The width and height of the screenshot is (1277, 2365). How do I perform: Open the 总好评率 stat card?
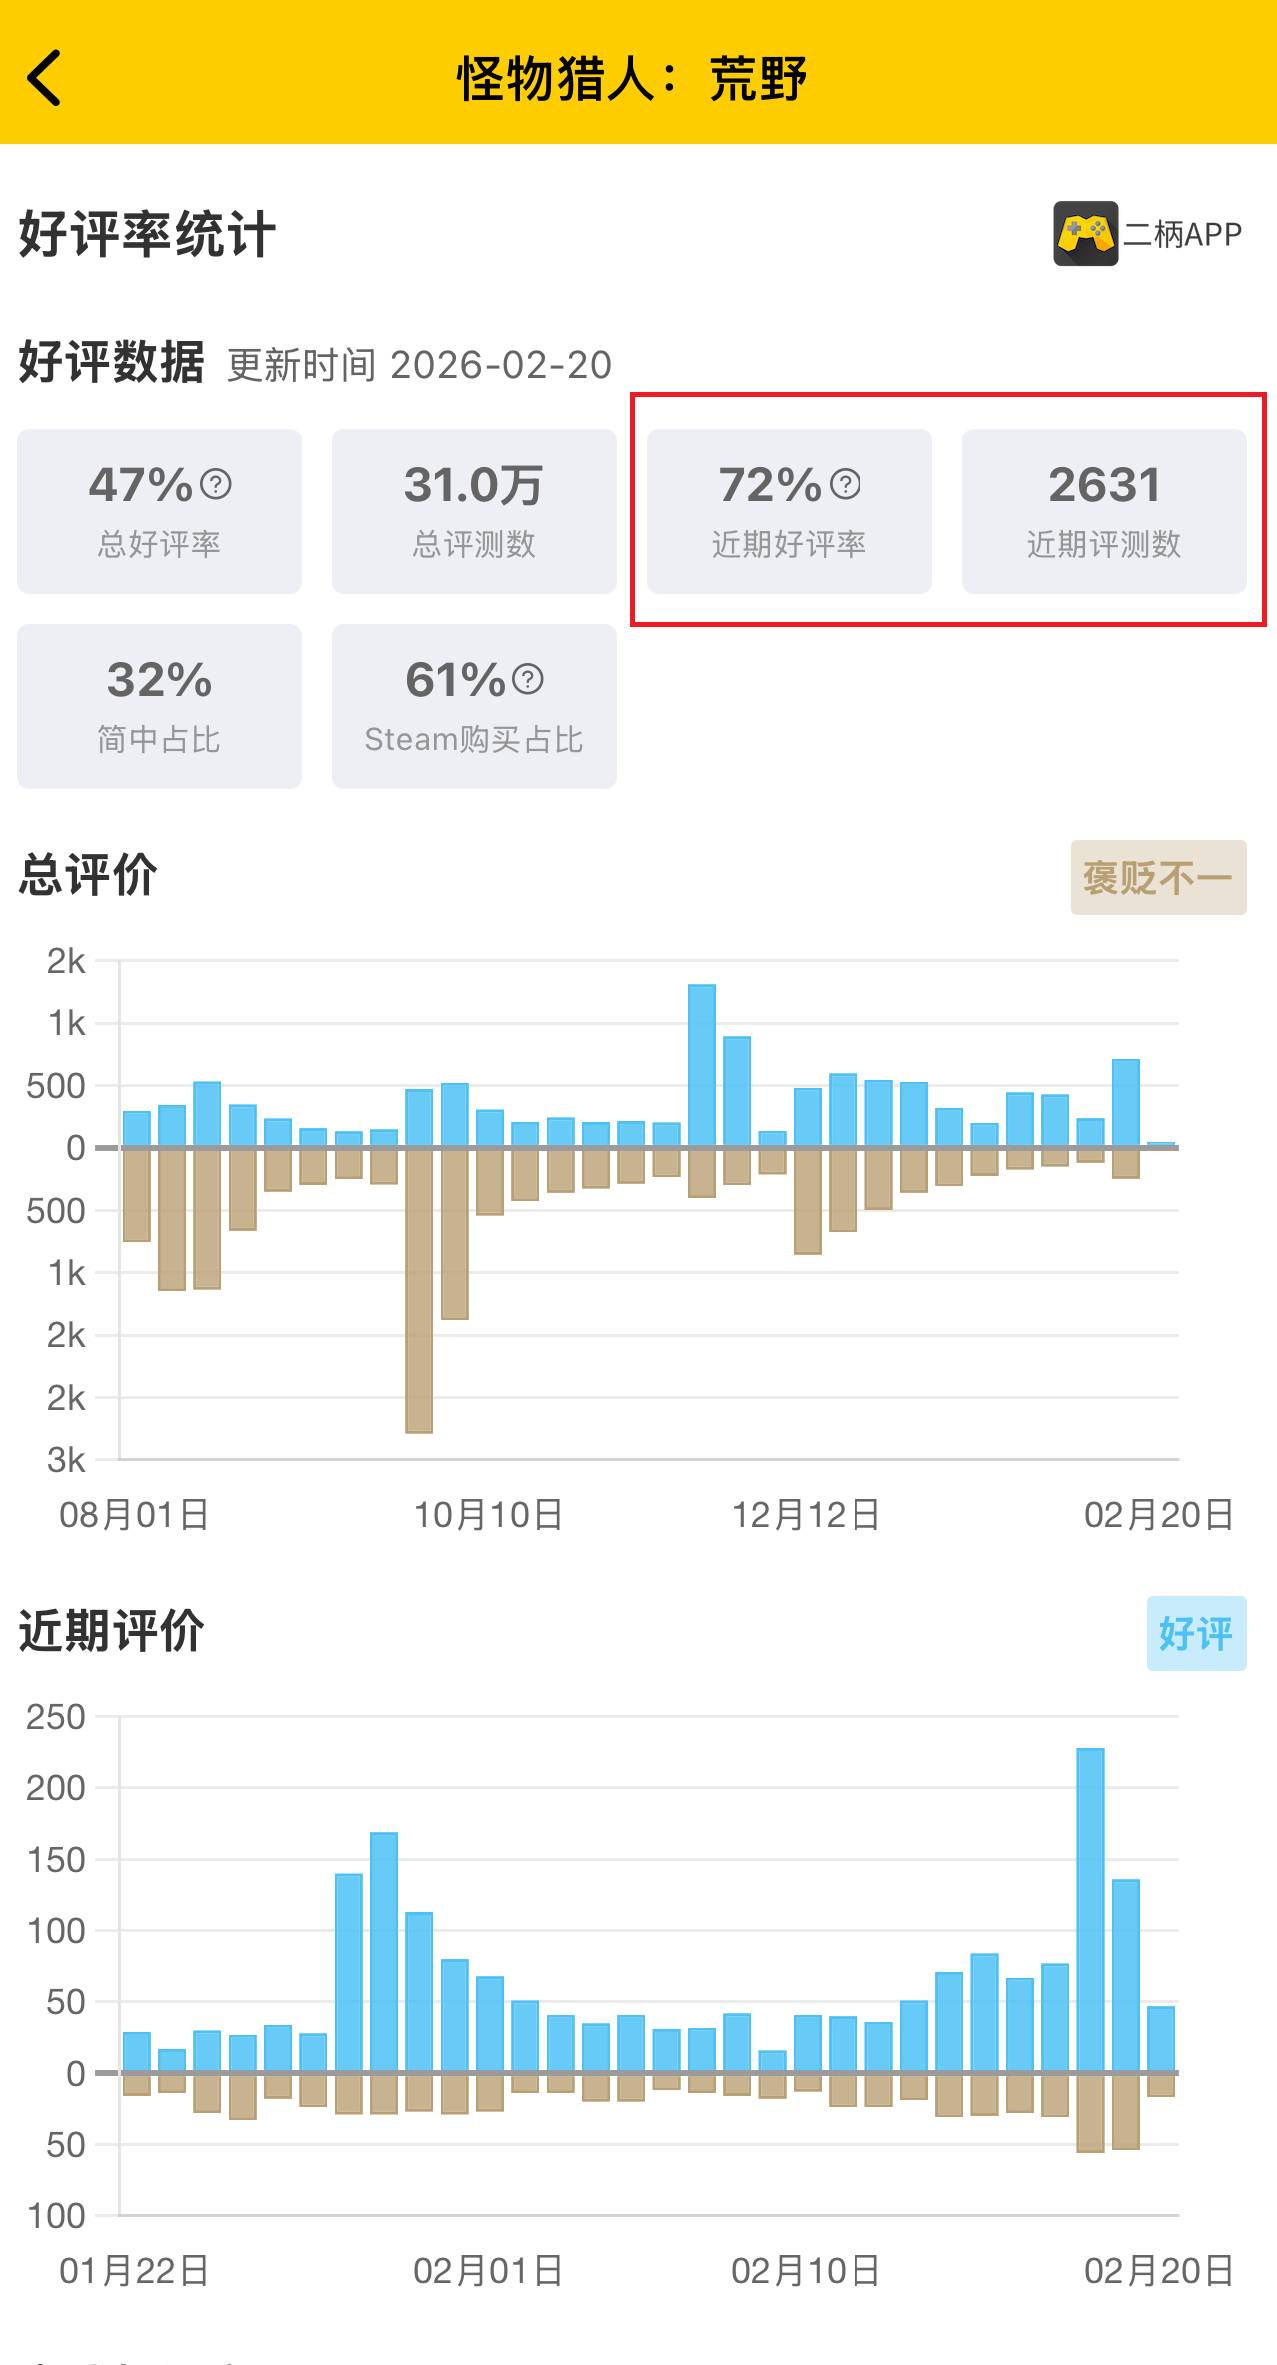coord(159,512)
